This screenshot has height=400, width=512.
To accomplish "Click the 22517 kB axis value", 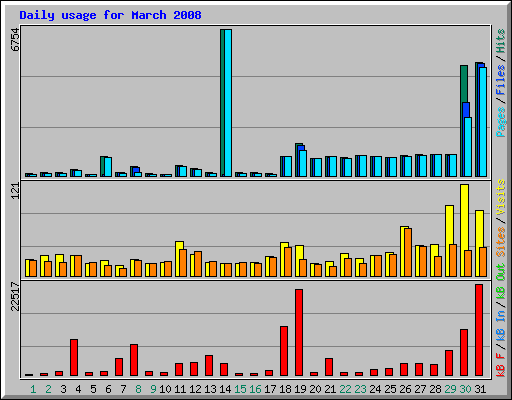I will [x=15, y=296].
